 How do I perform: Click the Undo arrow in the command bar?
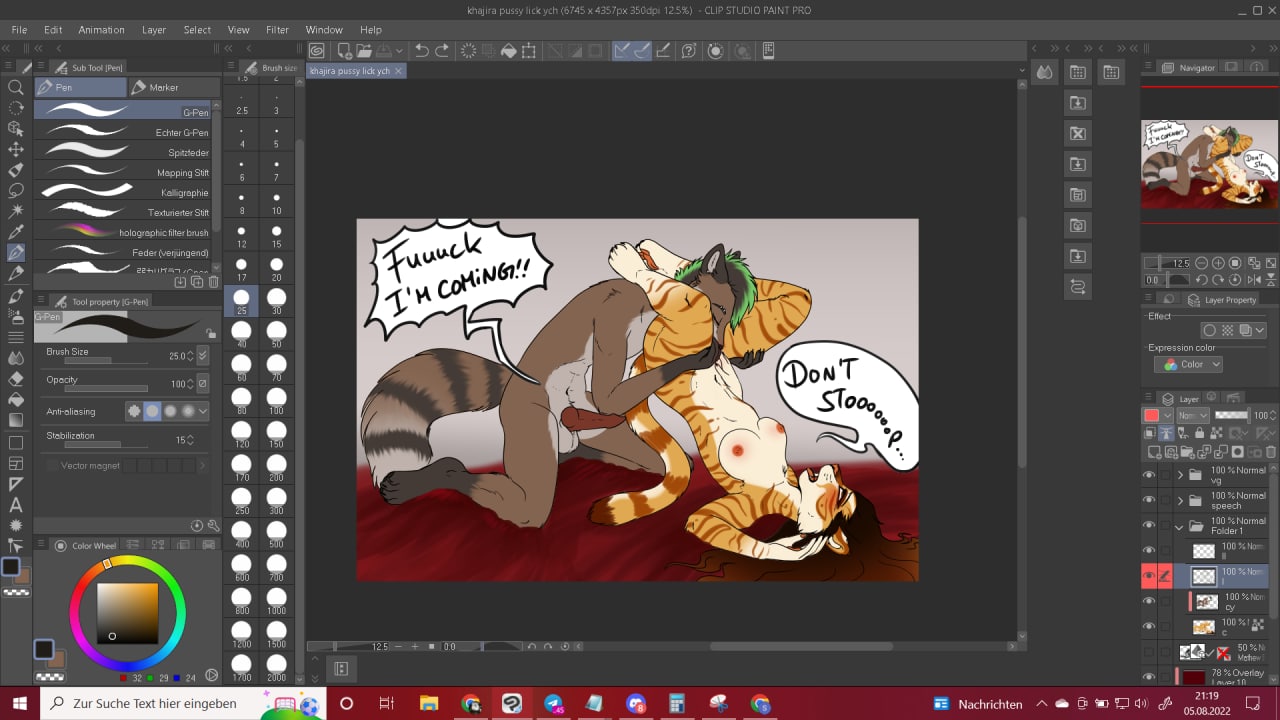(x=421, y=51)
